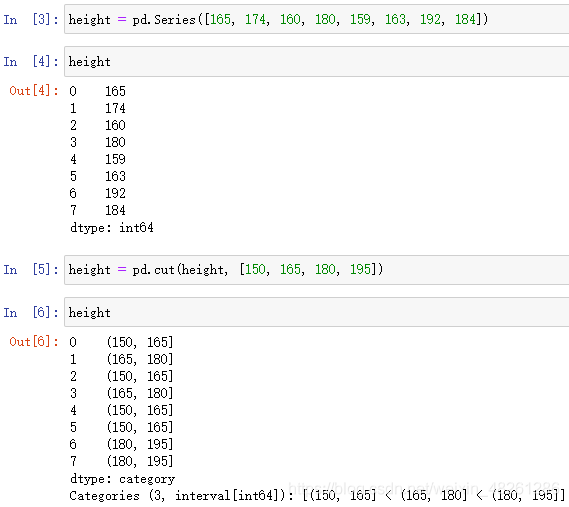Click the pd.cut code cell
The height and width of the screenshot is (507, 569).
tap(316, 270)
